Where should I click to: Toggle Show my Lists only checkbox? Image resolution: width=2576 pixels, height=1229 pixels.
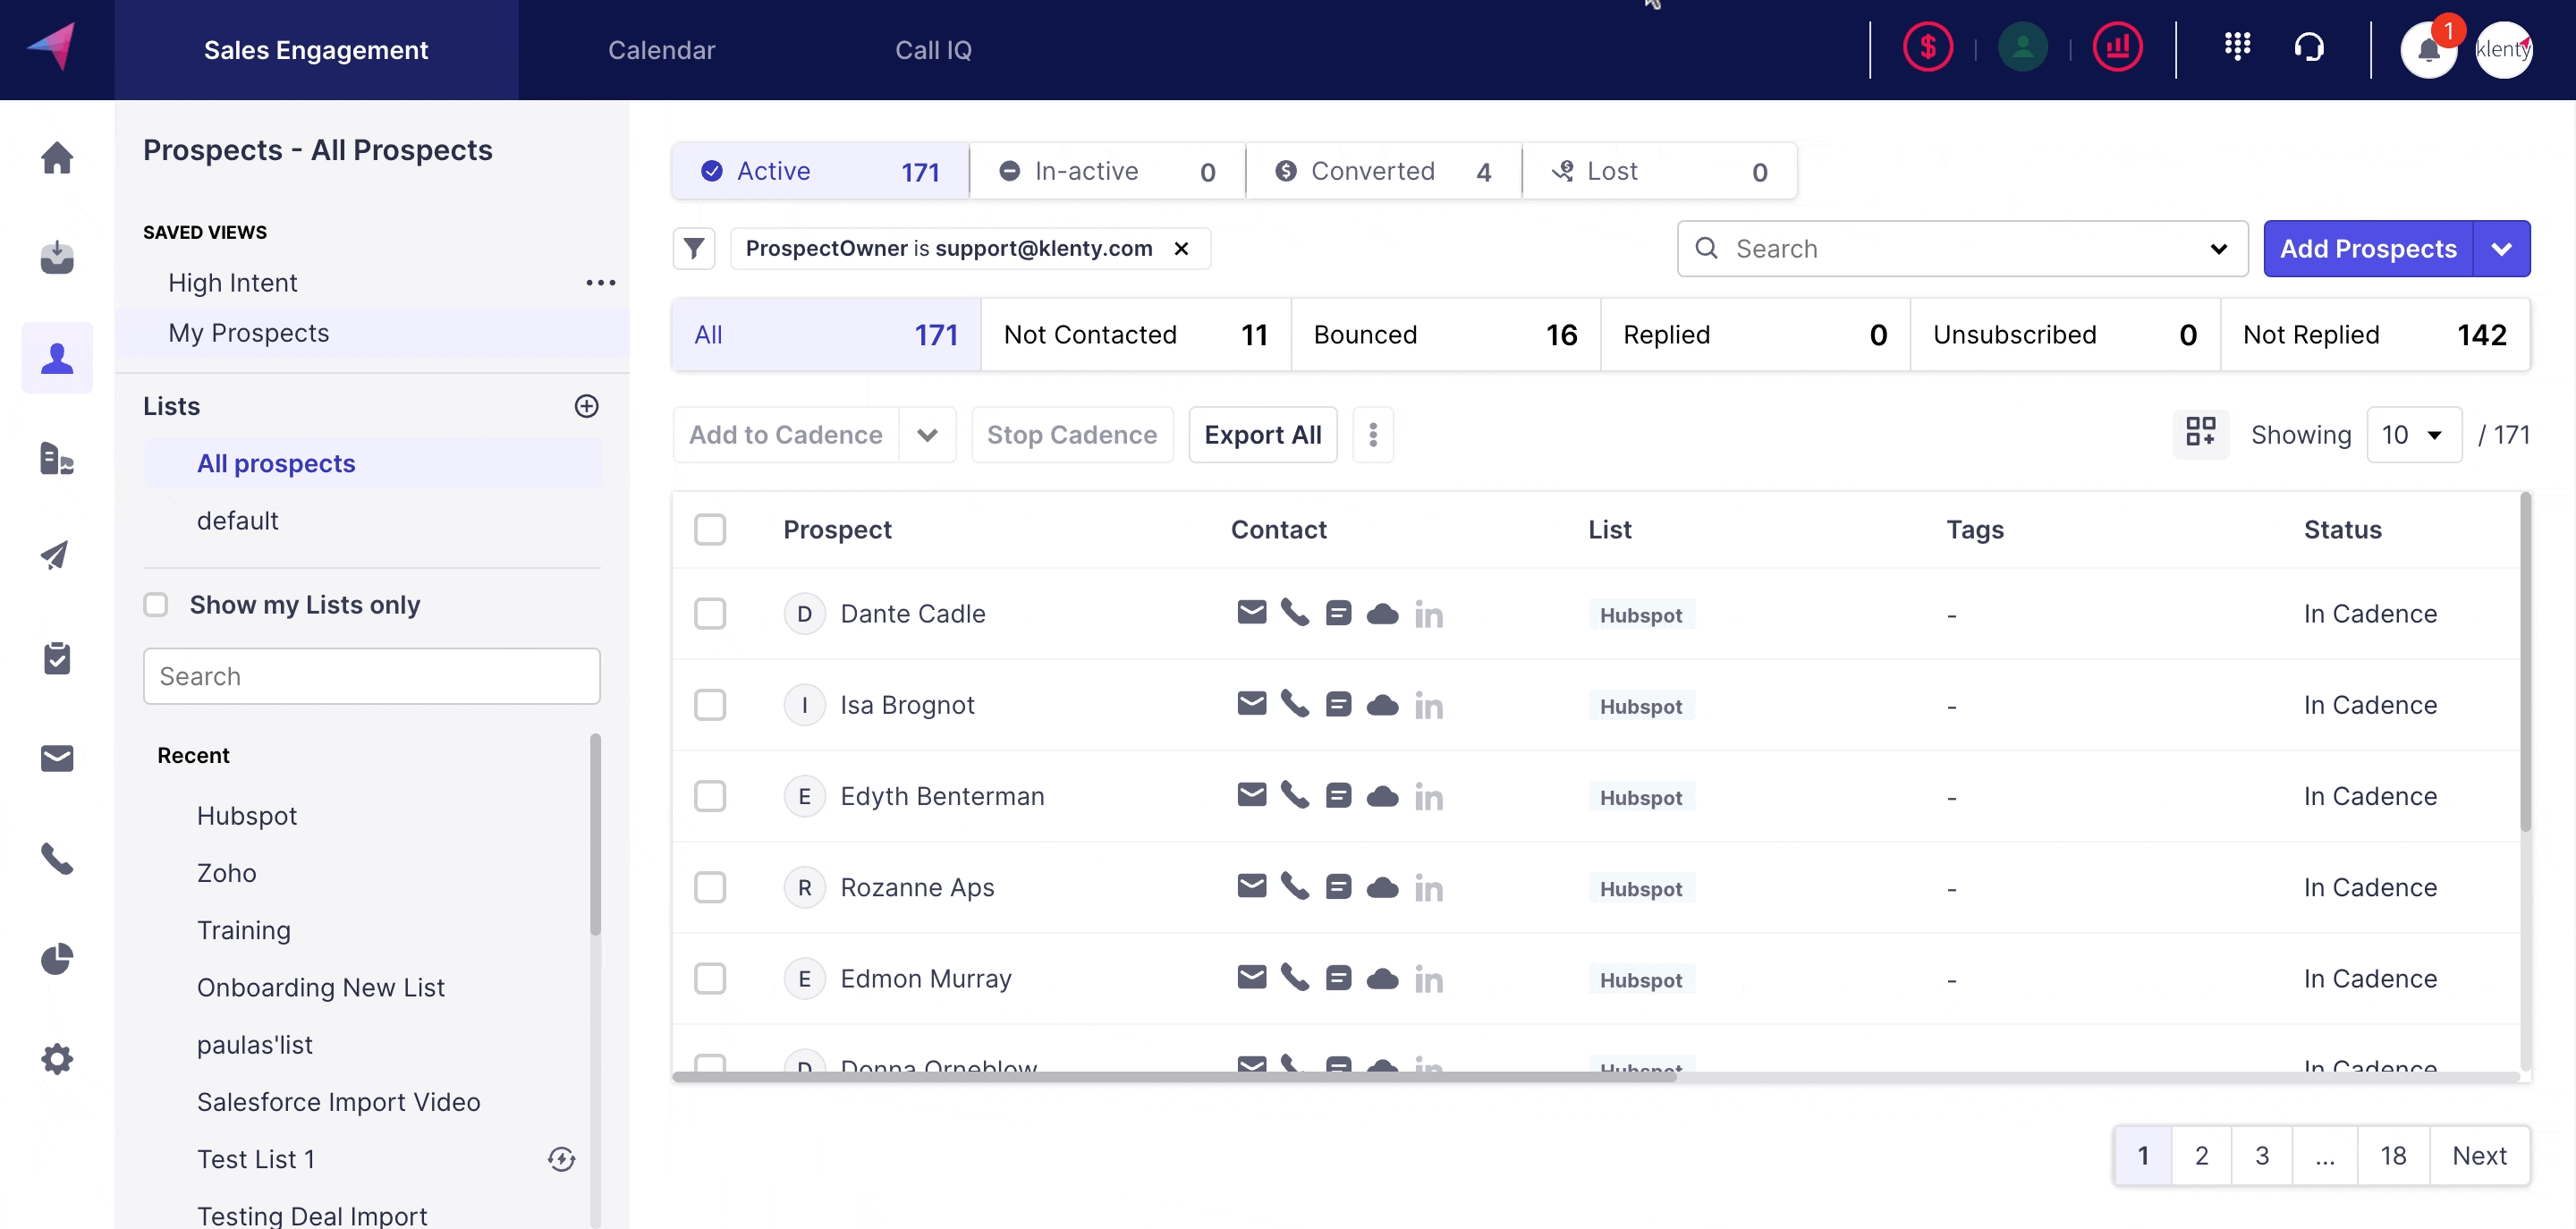click(x=156, y=605)
